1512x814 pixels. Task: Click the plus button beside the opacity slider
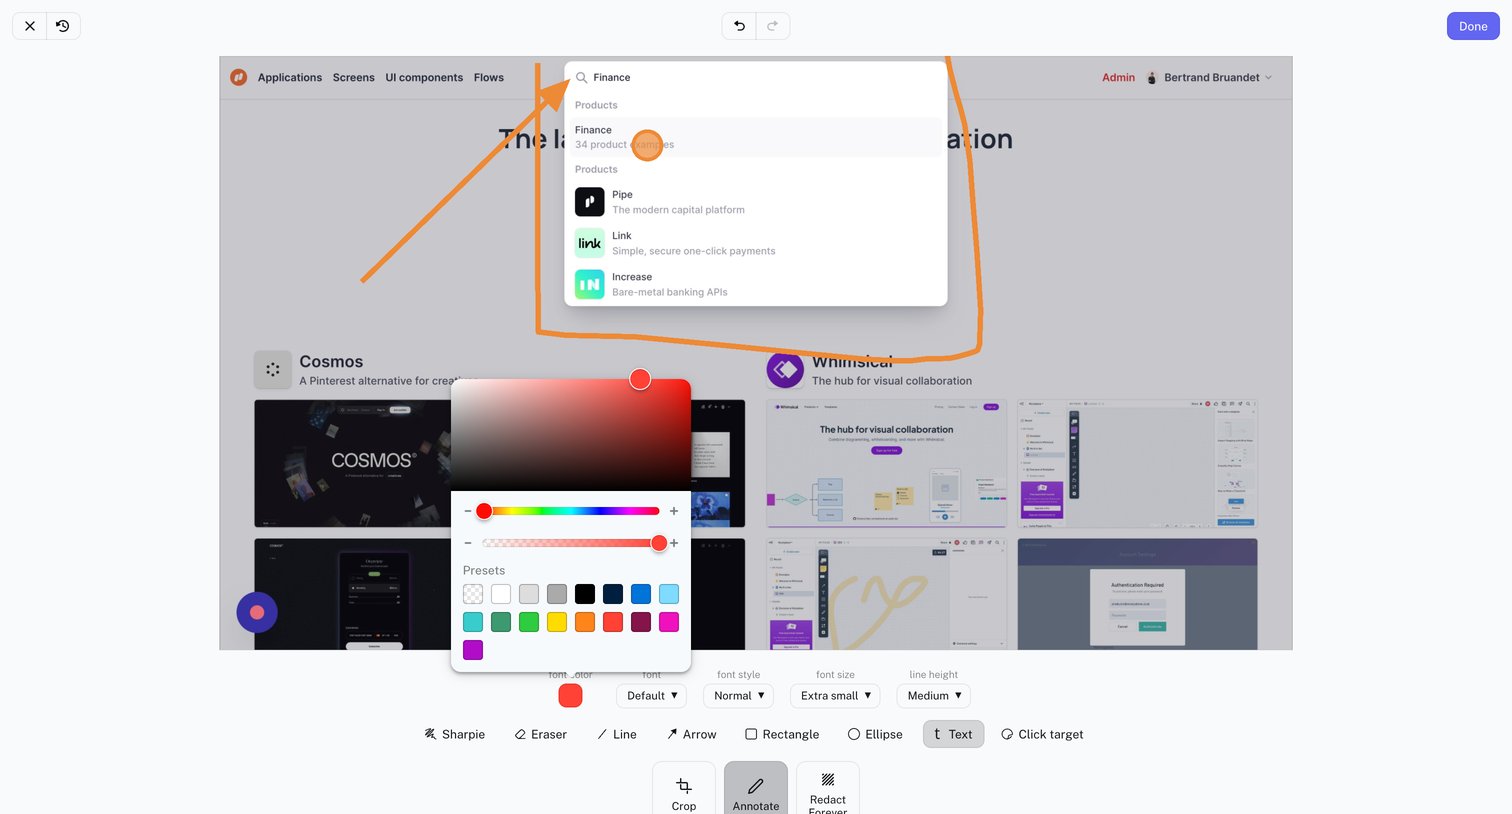674,543
